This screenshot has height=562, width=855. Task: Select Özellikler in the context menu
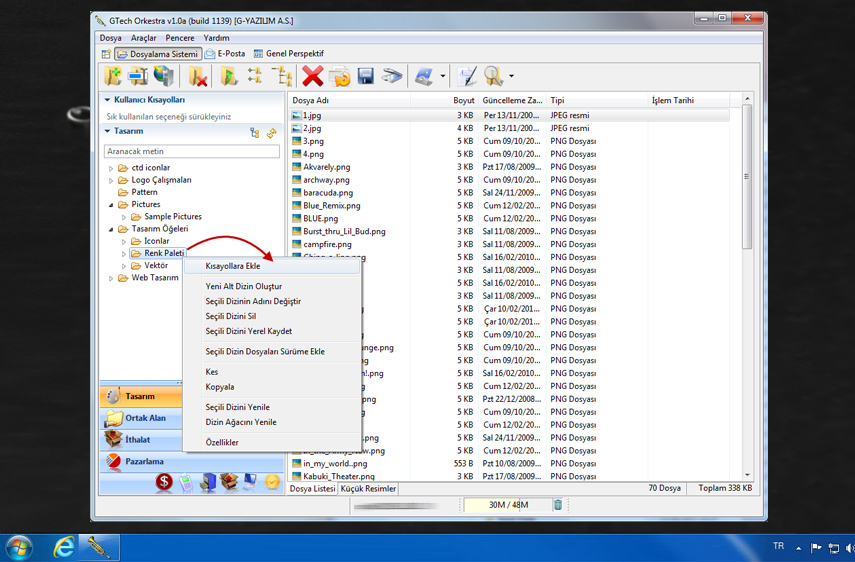[222, 443]
